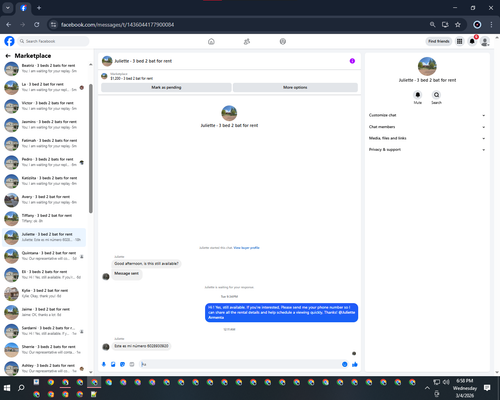This screenshot has width=500, height=400.
Task: Open Windows Start menu
Action: (x=7, y=388)
